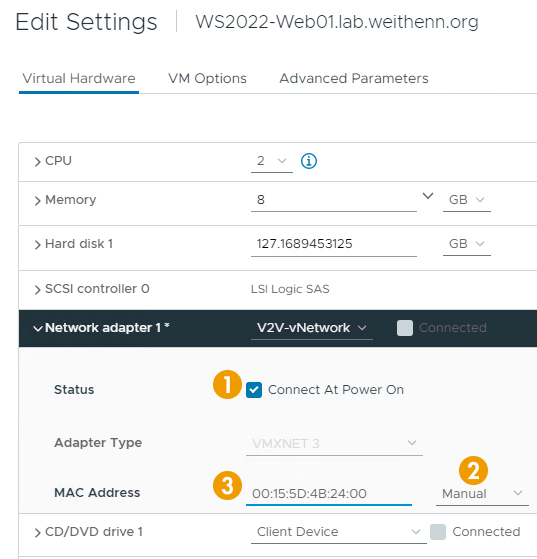Expand CD/DVD drive 1 row

click(x=37, y=533)
